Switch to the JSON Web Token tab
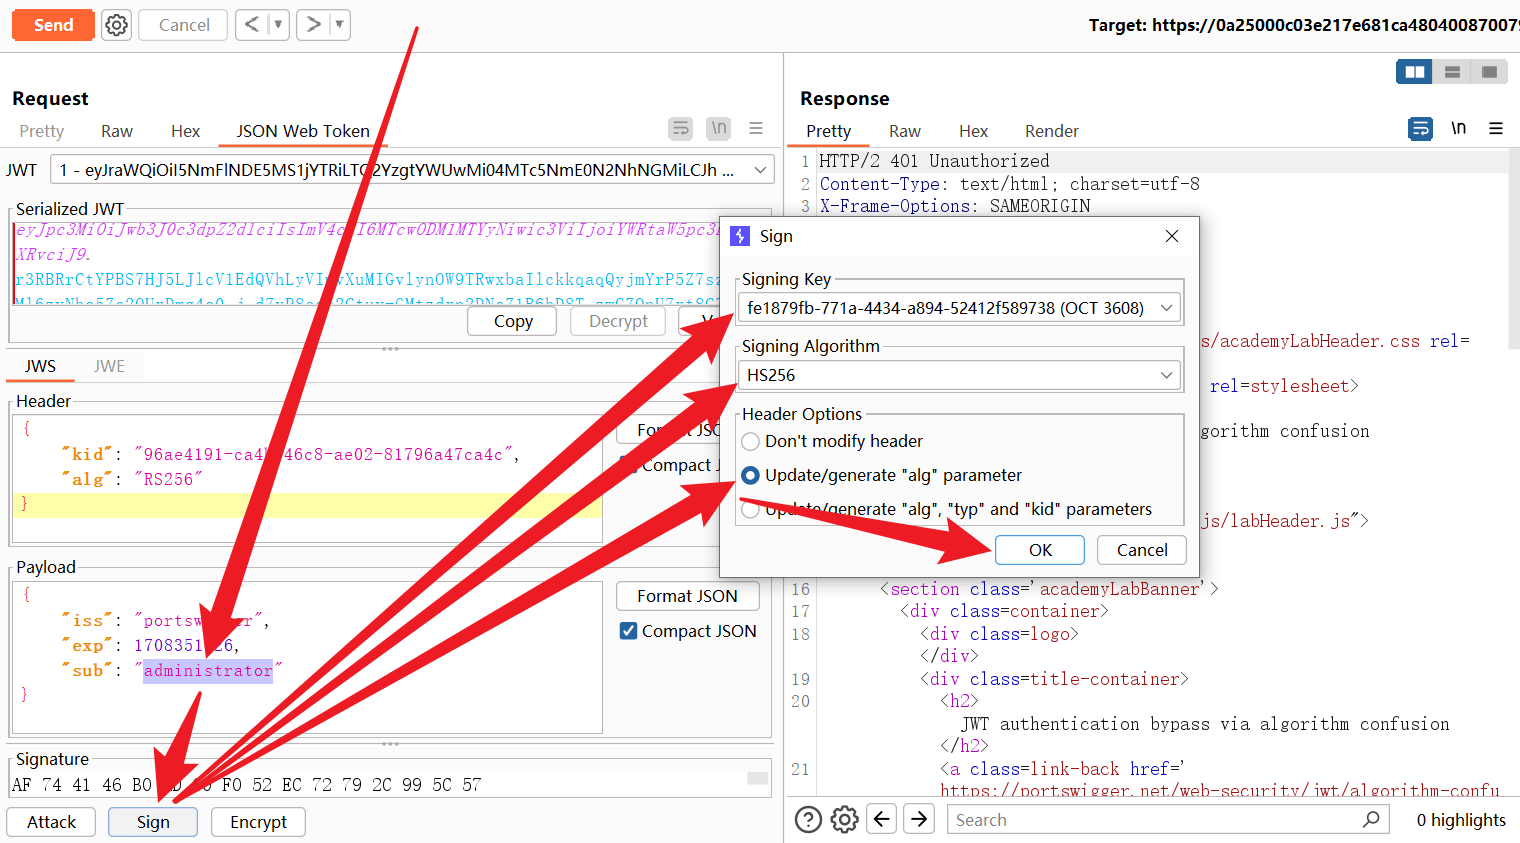 pos(303,131)
